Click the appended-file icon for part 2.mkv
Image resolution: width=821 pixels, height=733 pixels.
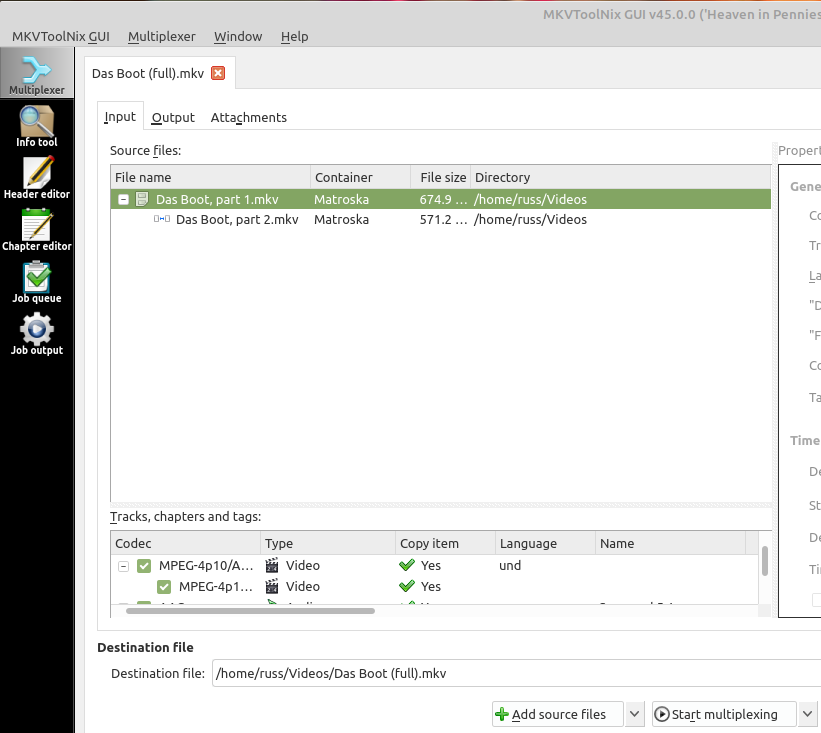point(162,219)
